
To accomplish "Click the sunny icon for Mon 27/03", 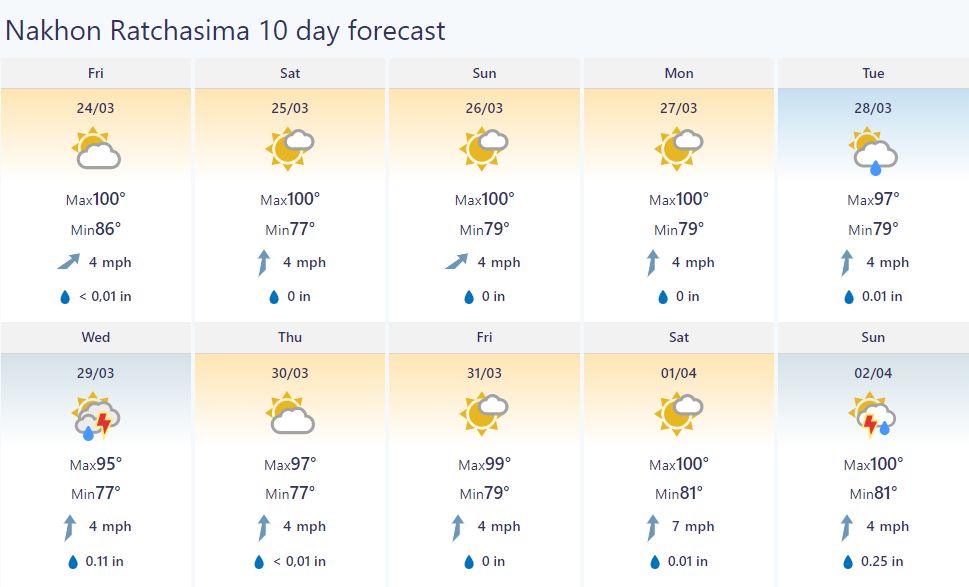I will (679, 148).
